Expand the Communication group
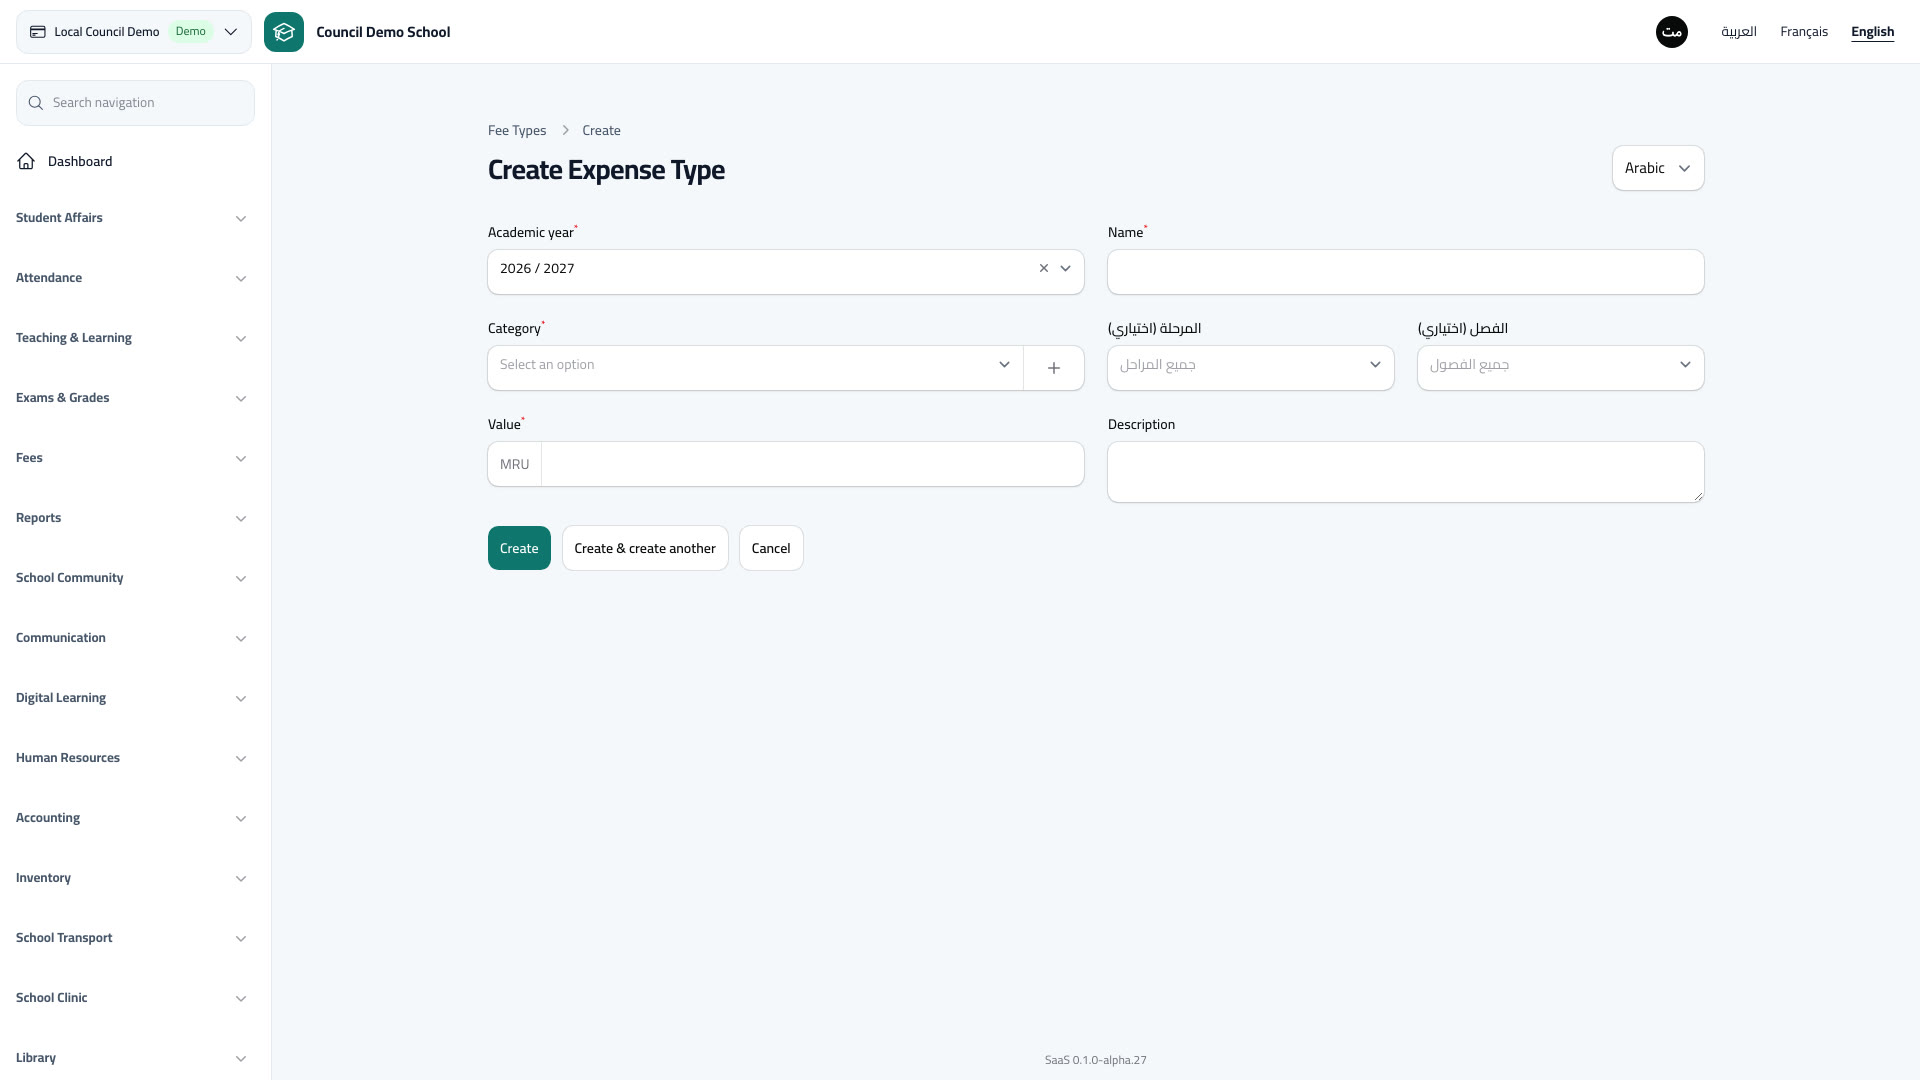 click(131, 638)
